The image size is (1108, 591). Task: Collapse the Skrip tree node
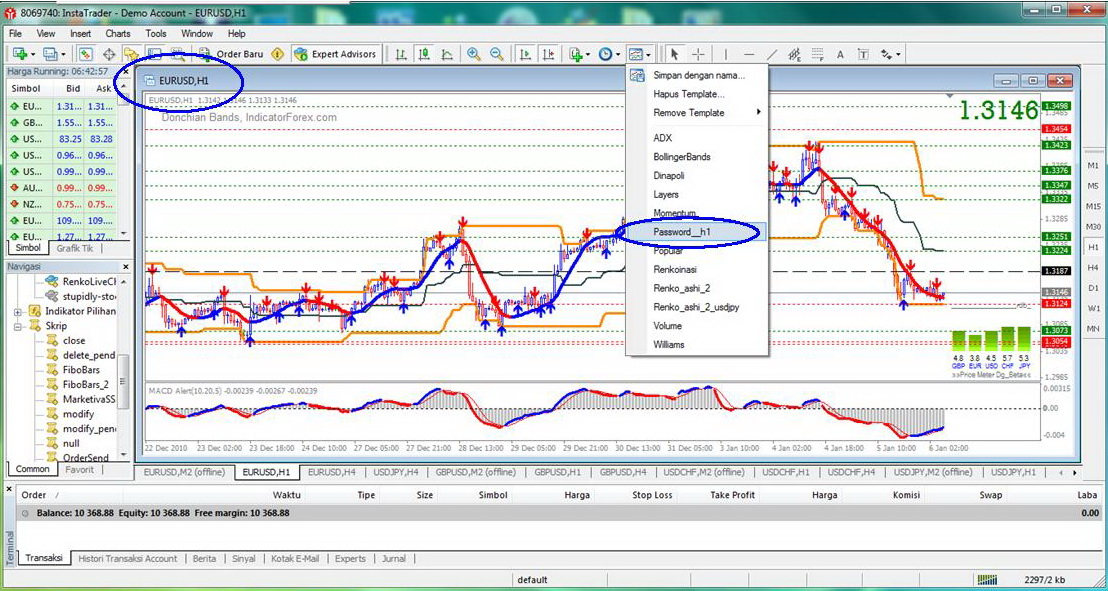coord(18,326)
